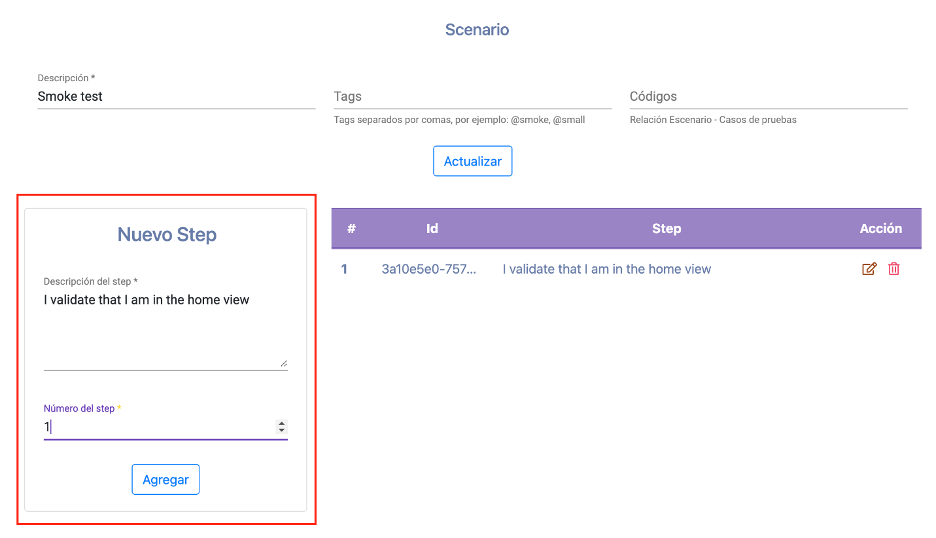Screen dimensions: 936x538
Task: Focus the Descripción field containing Smoke test
Action: coord(176,97)
